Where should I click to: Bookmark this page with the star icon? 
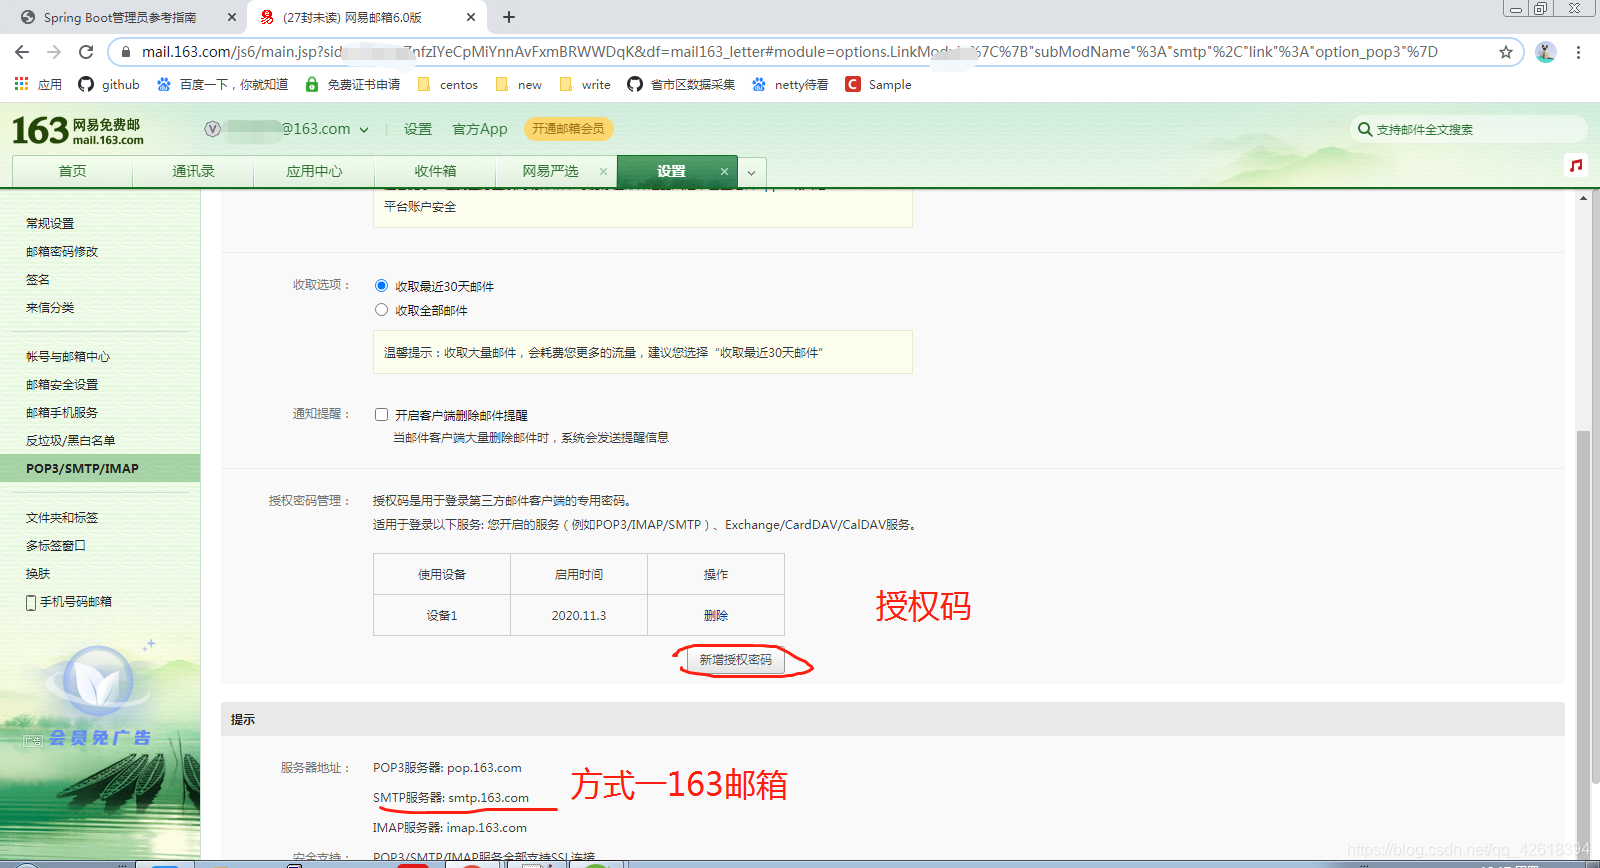(1505, 52)
